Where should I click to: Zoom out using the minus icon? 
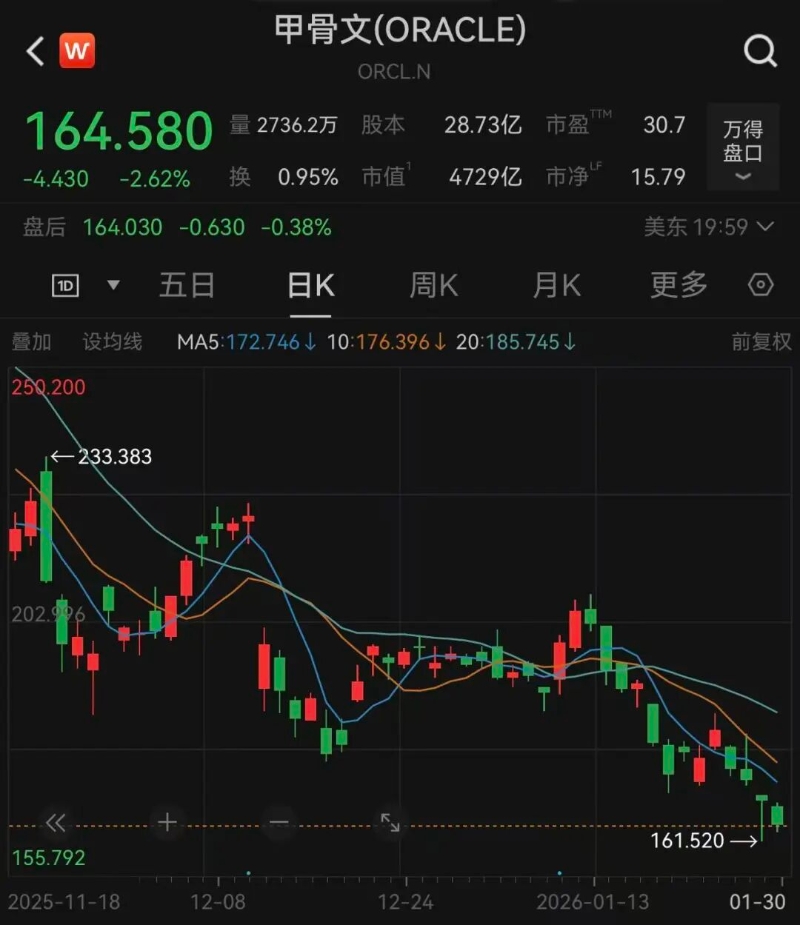coord(277,822)
